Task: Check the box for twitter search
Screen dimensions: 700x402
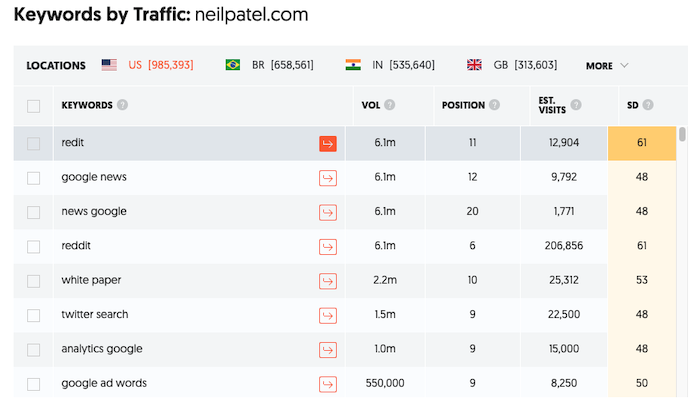Action: pos(33,316)
